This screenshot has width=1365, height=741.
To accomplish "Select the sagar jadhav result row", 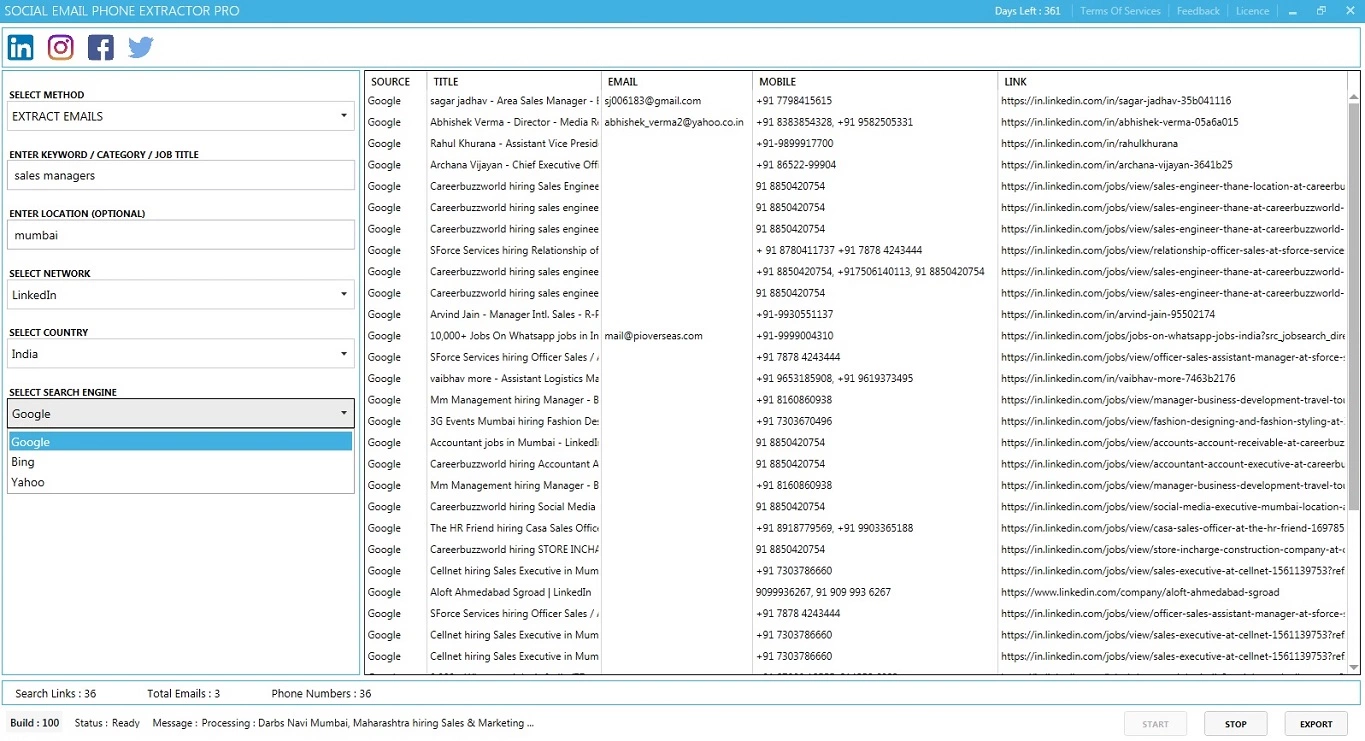I will (514, 101).
